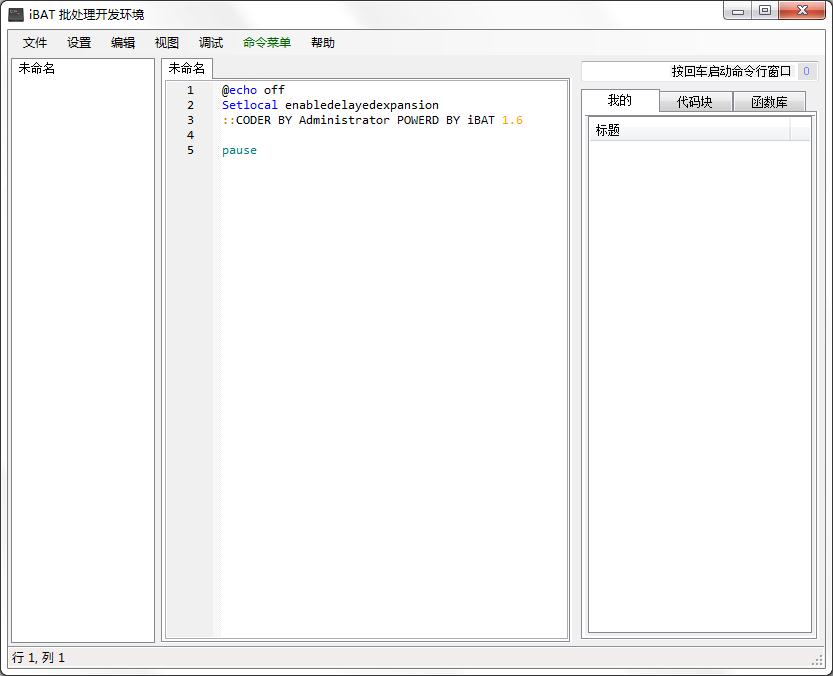Click line number 3 in gutter
The height and width of the screenshot is (676, 833).
pyautogui.click(x=190, y=120)
